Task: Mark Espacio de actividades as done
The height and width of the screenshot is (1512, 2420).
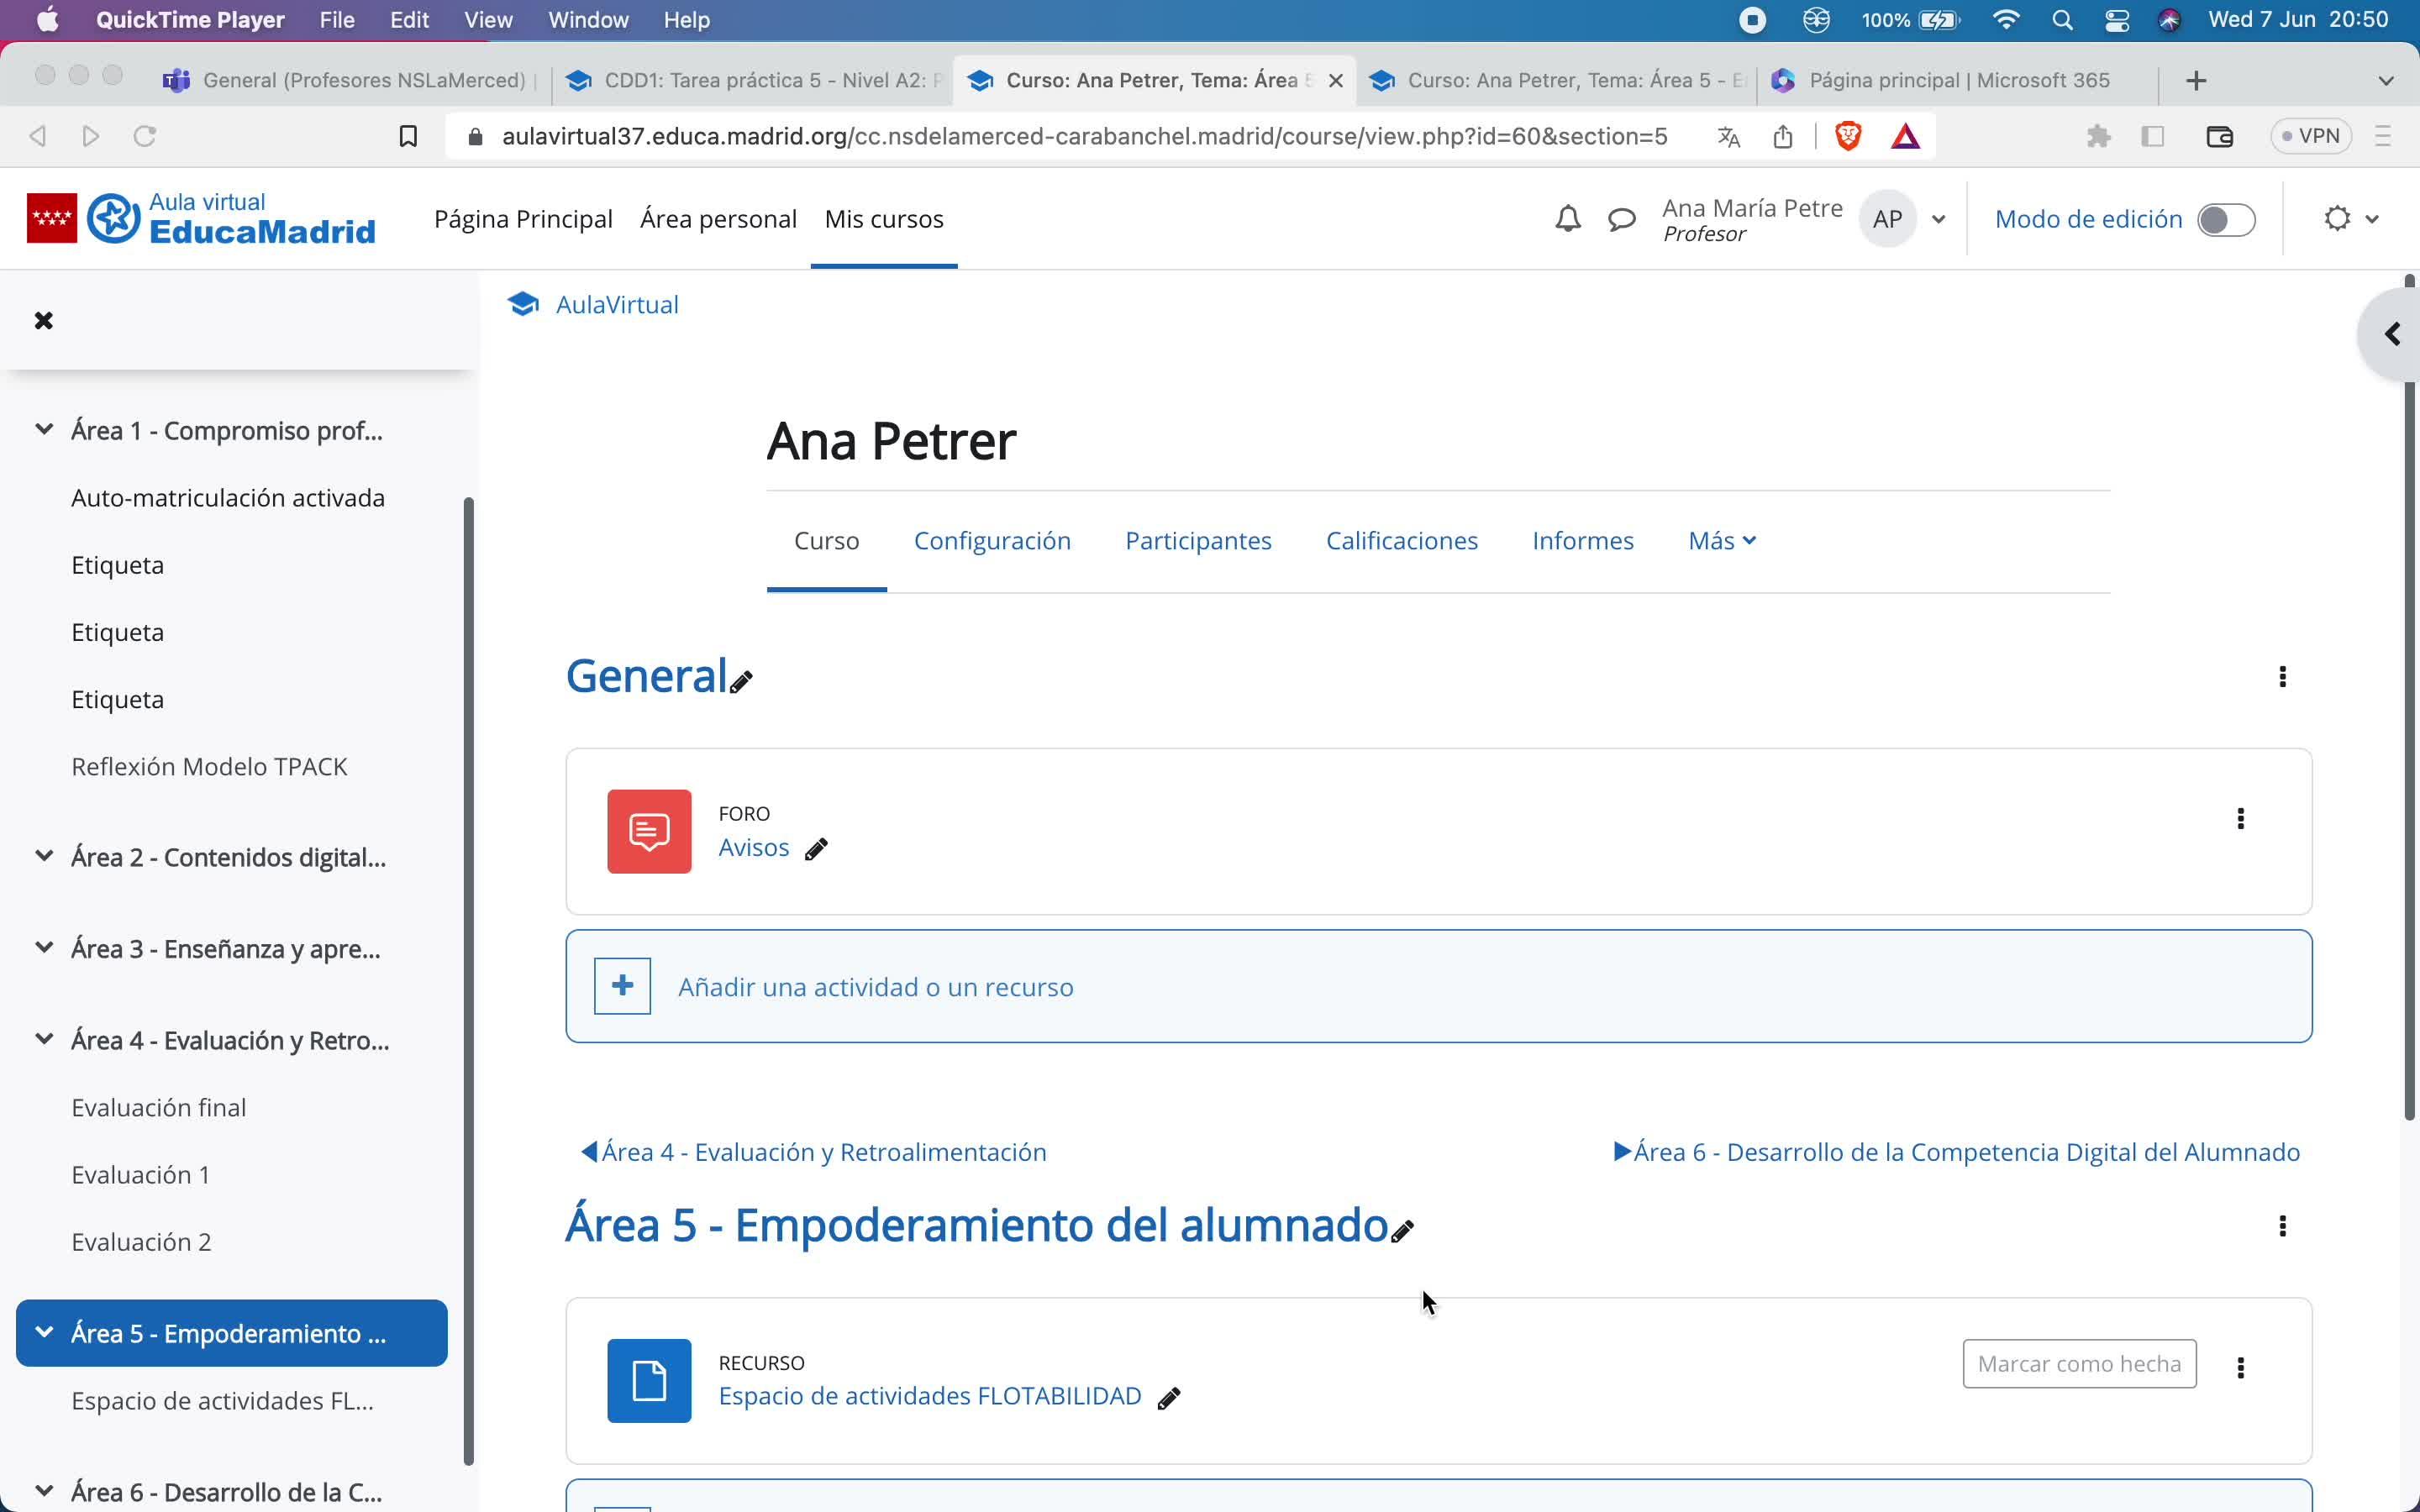Action: (2078, 1364)
